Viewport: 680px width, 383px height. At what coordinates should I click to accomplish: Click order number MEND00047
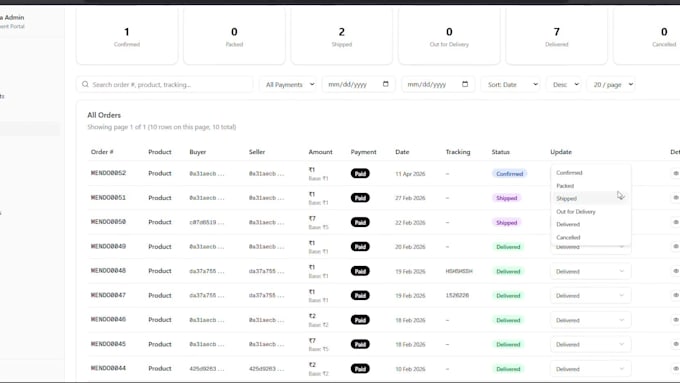(108, 295)
